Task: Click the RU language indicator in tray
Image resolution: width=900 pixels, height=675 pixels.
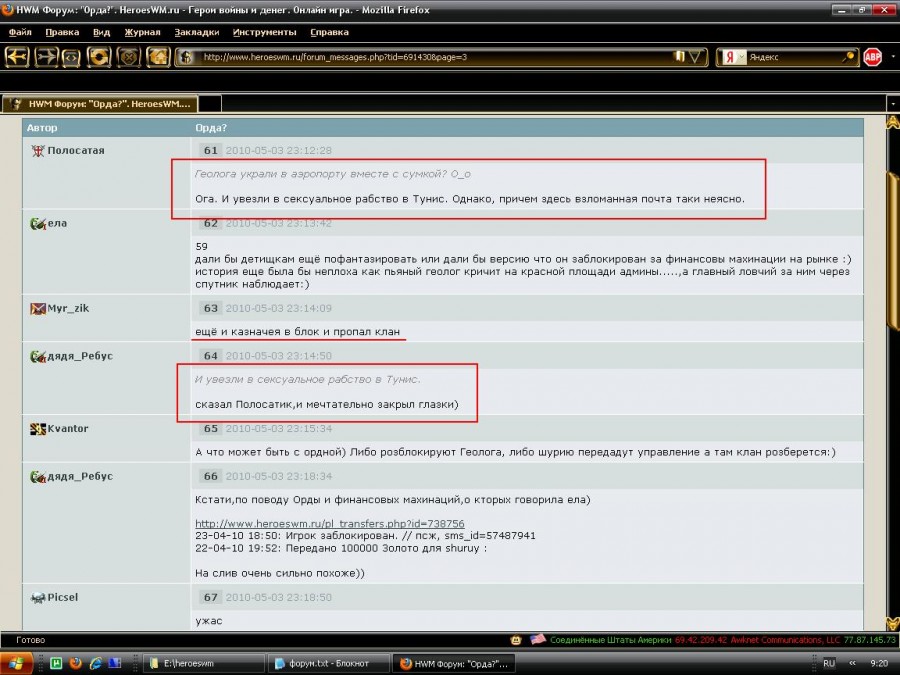Action: coord(829,663)
